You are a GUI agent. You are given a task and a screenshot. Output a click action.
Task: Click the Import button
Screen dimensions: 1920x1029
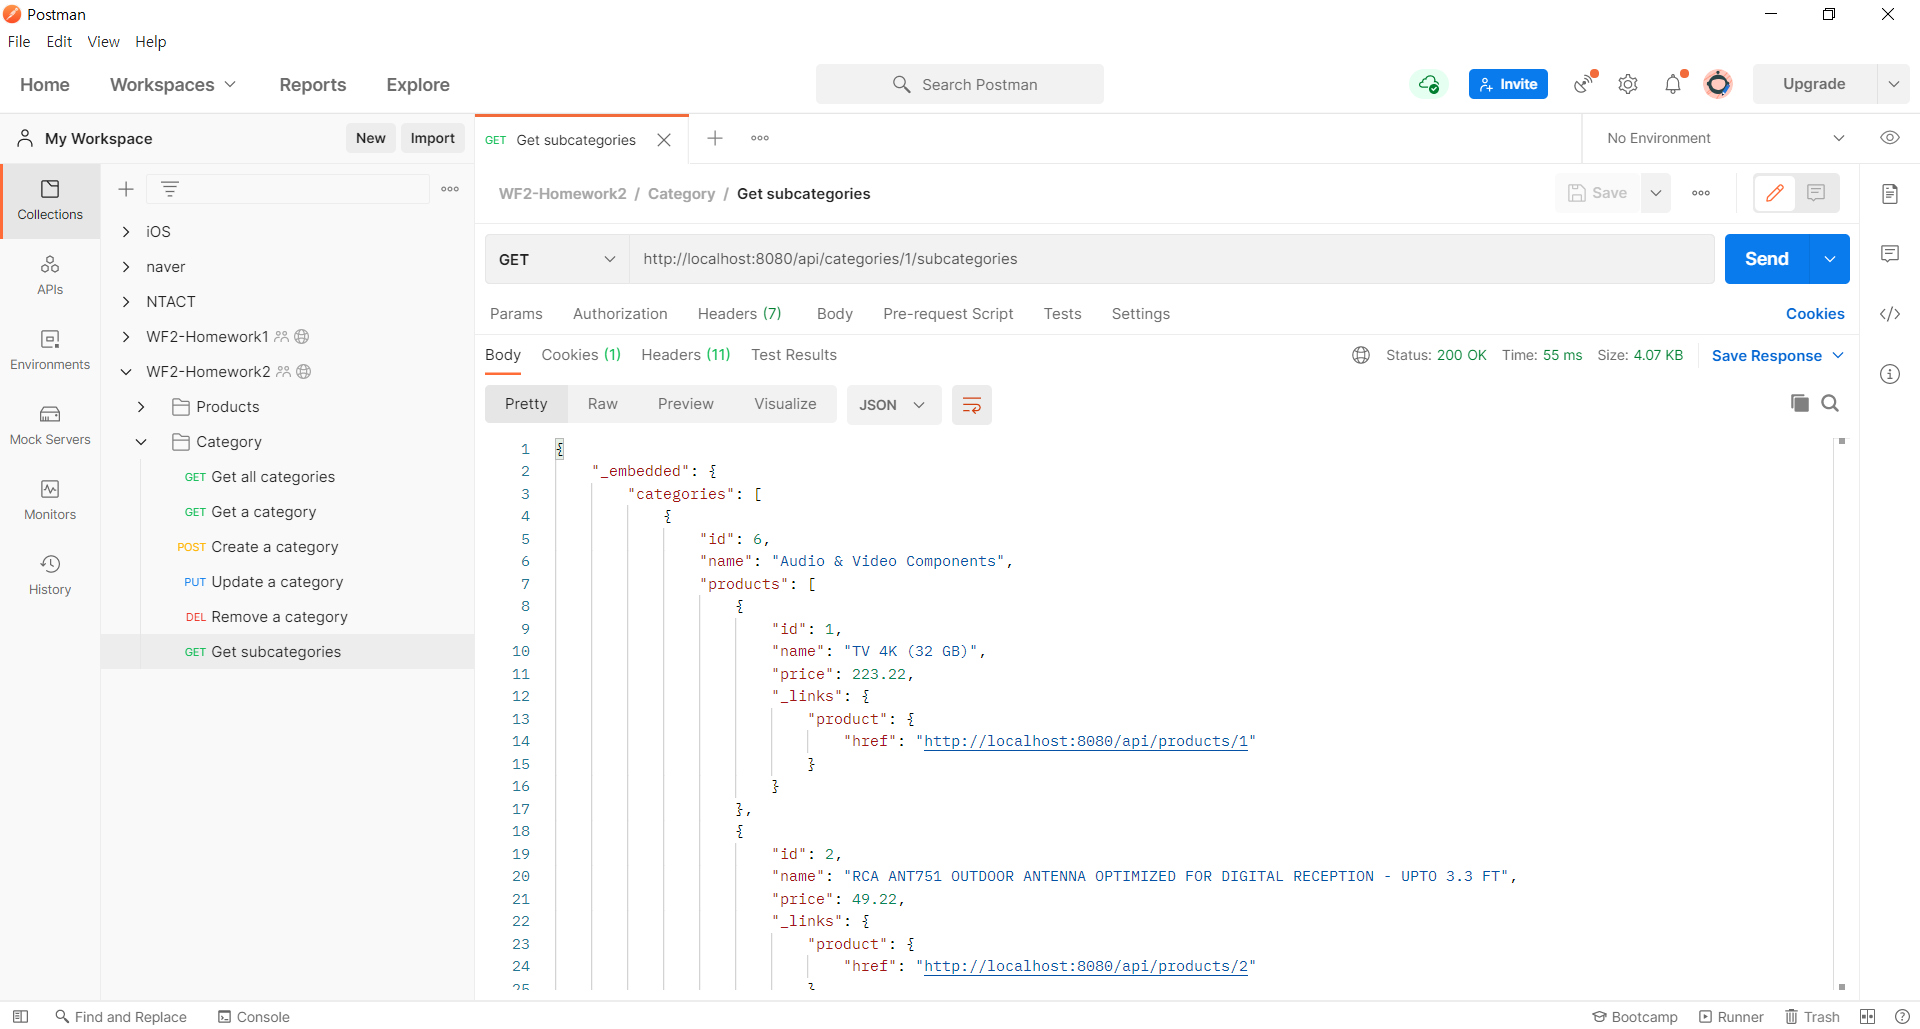coord(432,138)
